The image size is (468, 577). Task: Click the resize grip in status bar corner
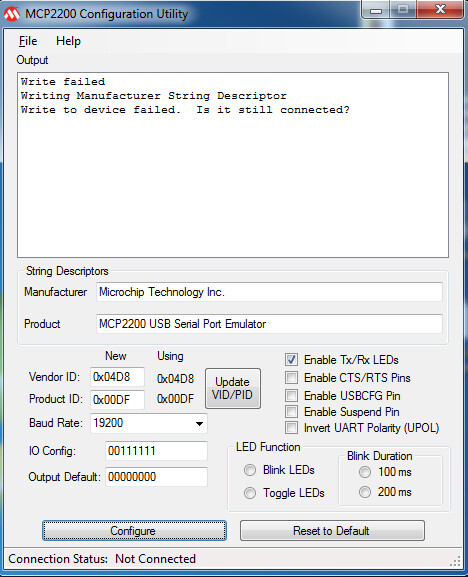pyautogui.click(x=455, y=561)
